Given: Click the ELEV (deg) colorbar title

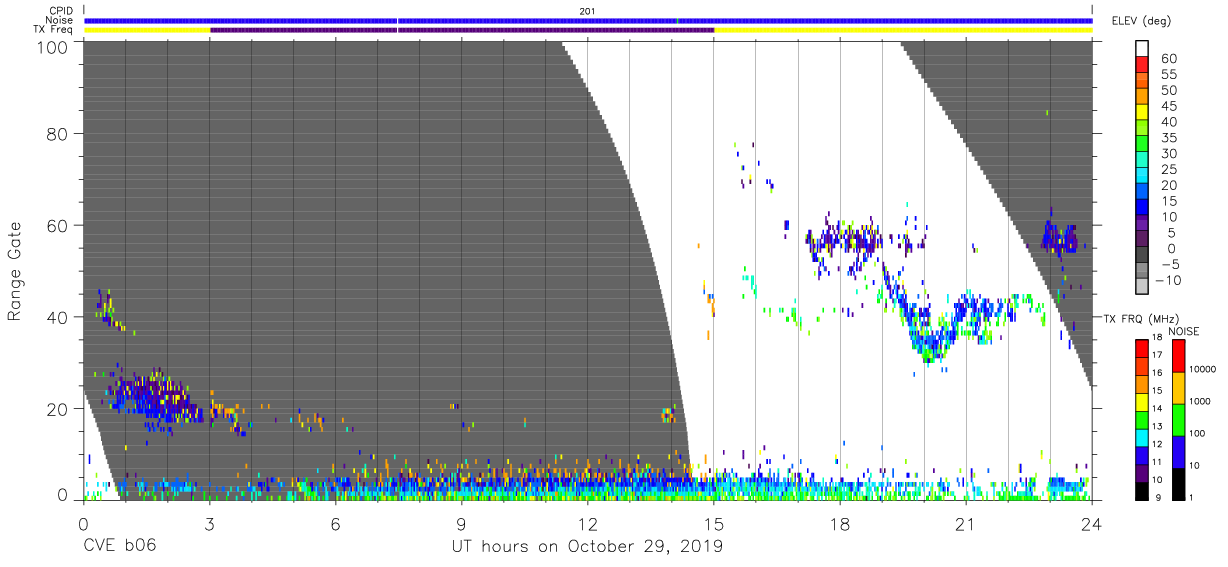Looking at the screenshot, I should [x=1140, y=20].
